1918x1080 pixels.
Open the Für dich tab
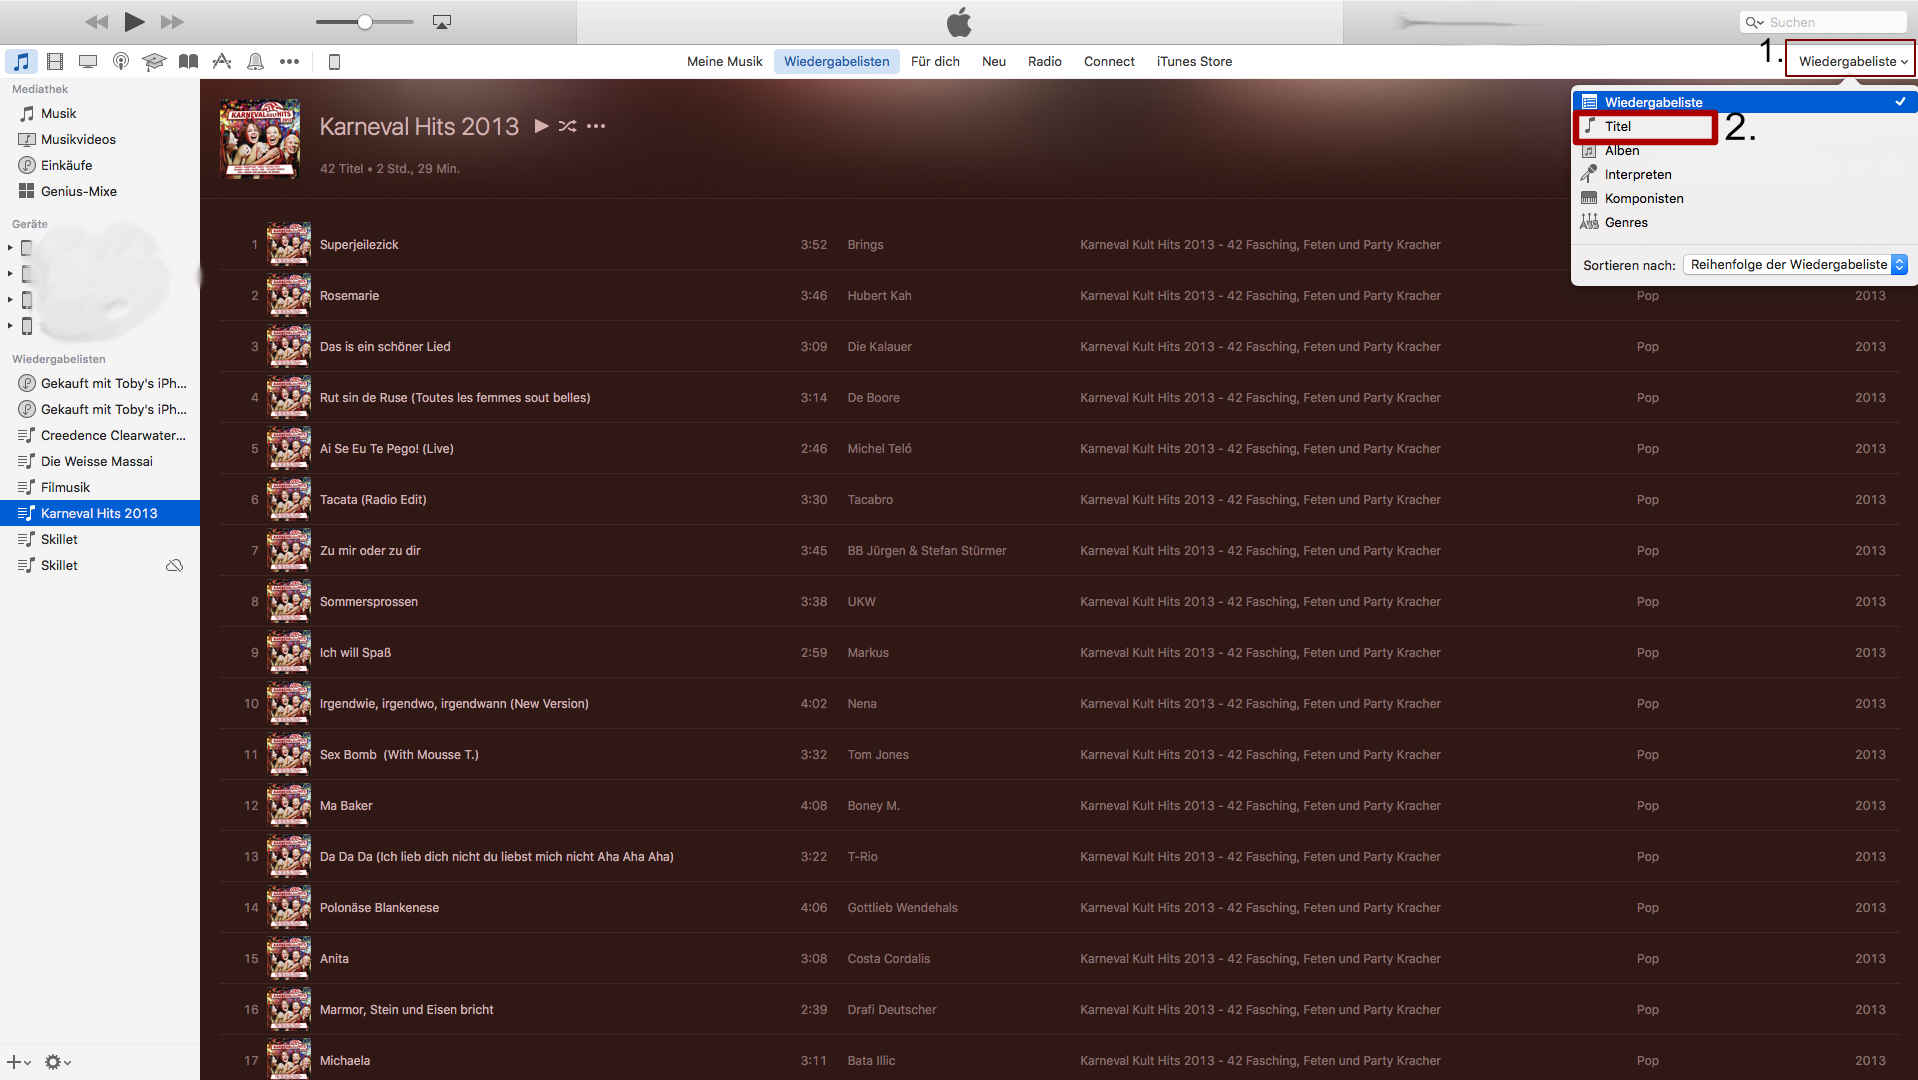click(935, 61)
